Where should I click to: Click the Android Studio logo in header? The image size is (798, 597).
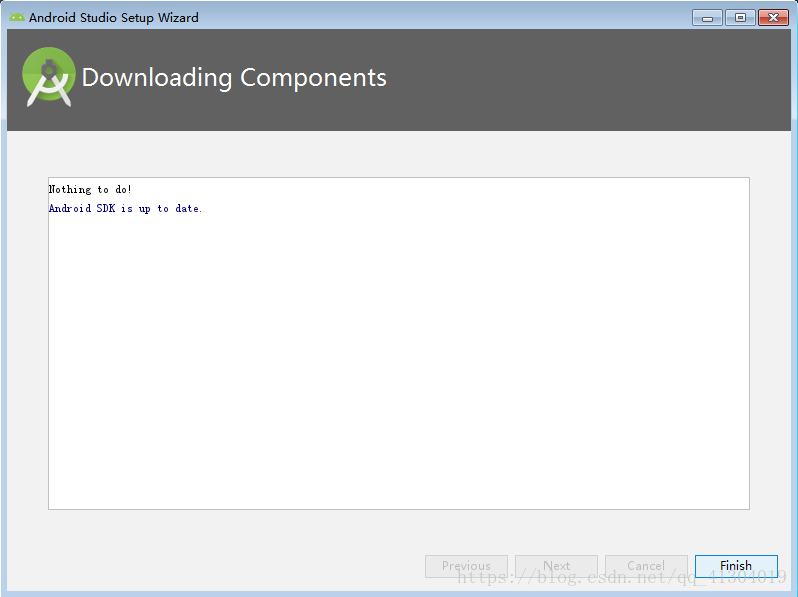[49, 77]
